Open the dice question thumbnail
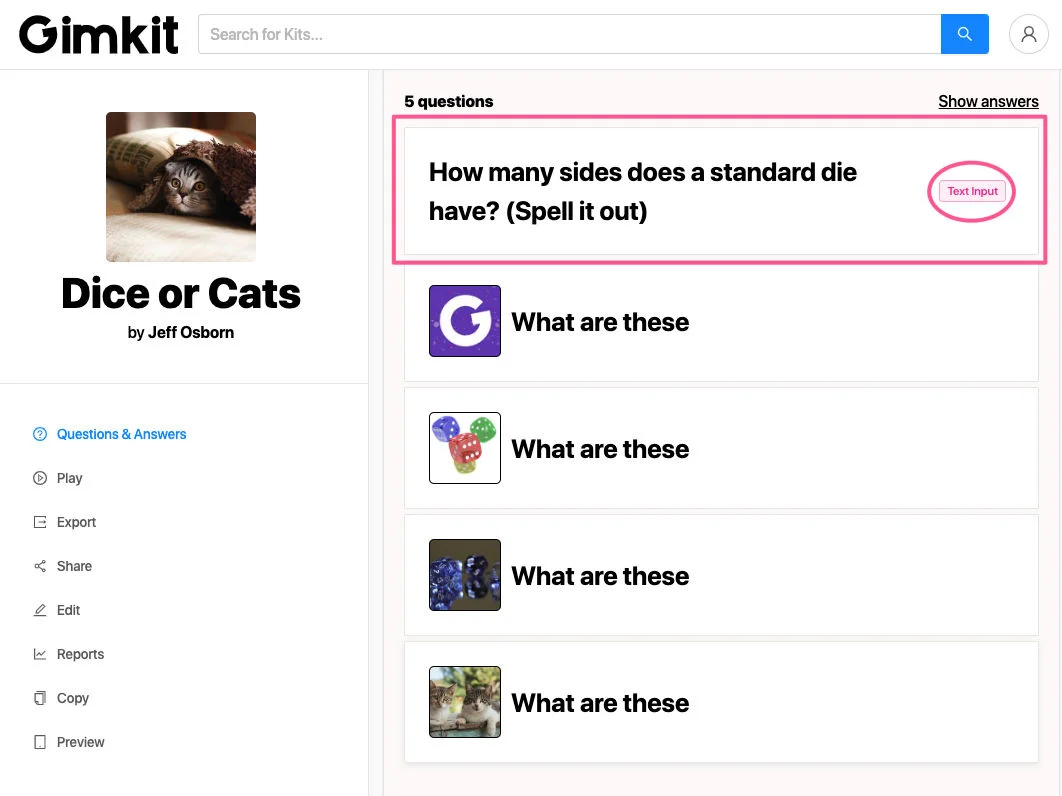 coord(464,447)
